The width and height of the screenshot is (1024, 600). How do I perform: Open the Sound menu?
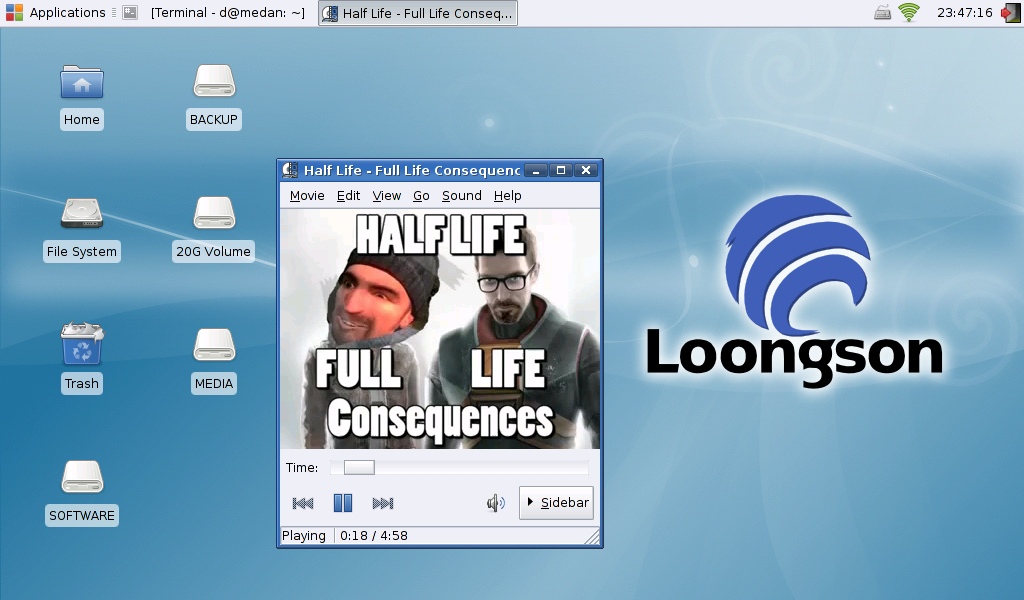coord(462,196)
